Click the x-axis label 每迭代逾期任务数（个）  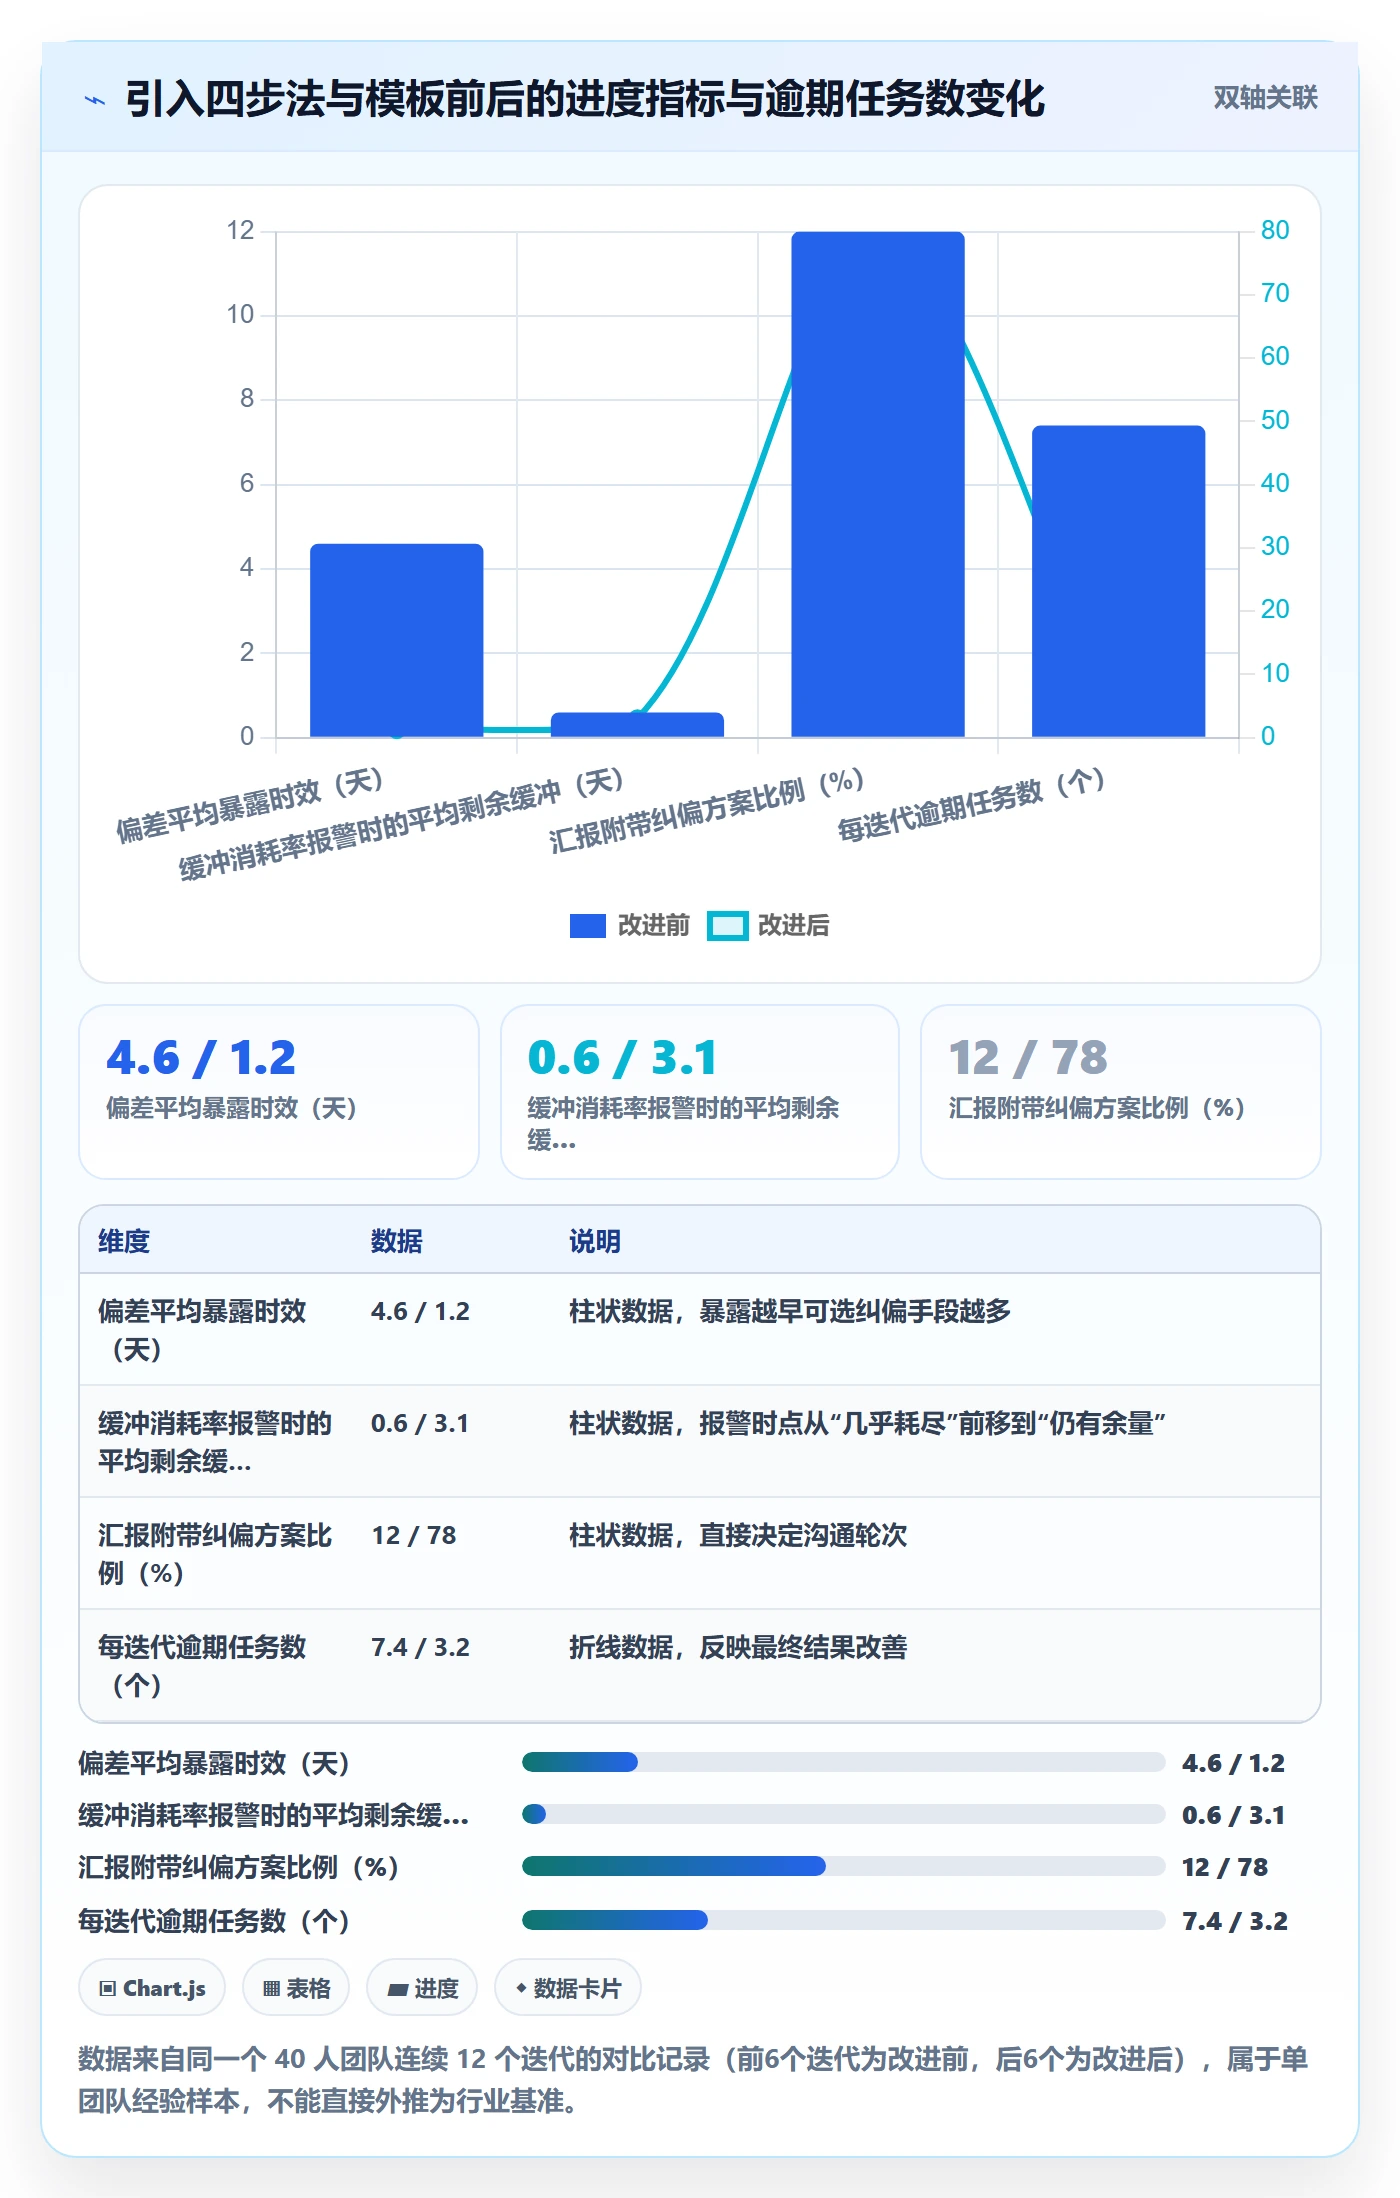point(972,805)
